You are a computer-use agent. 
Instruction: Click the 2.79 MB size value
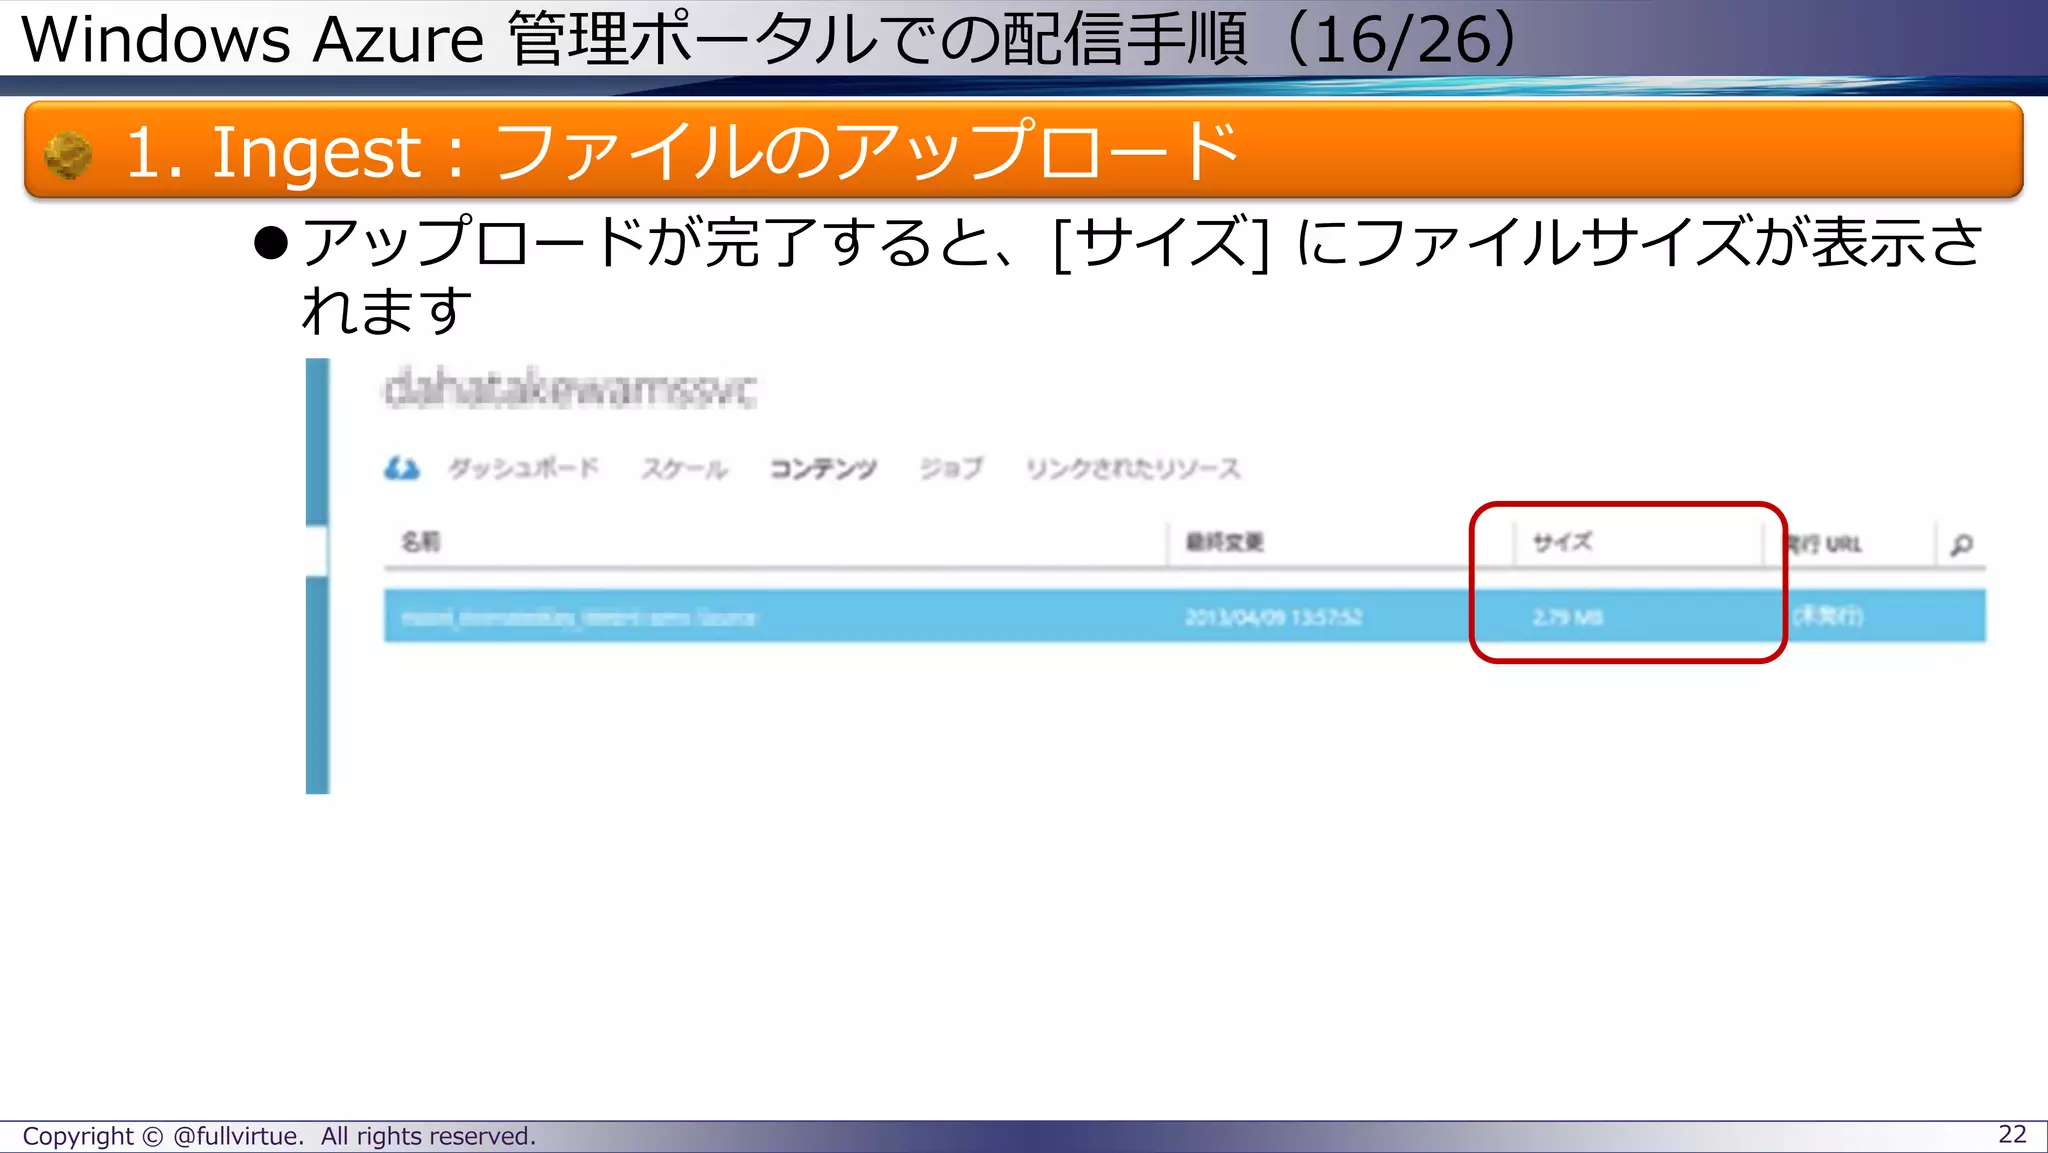click(x=1567, y=617)
